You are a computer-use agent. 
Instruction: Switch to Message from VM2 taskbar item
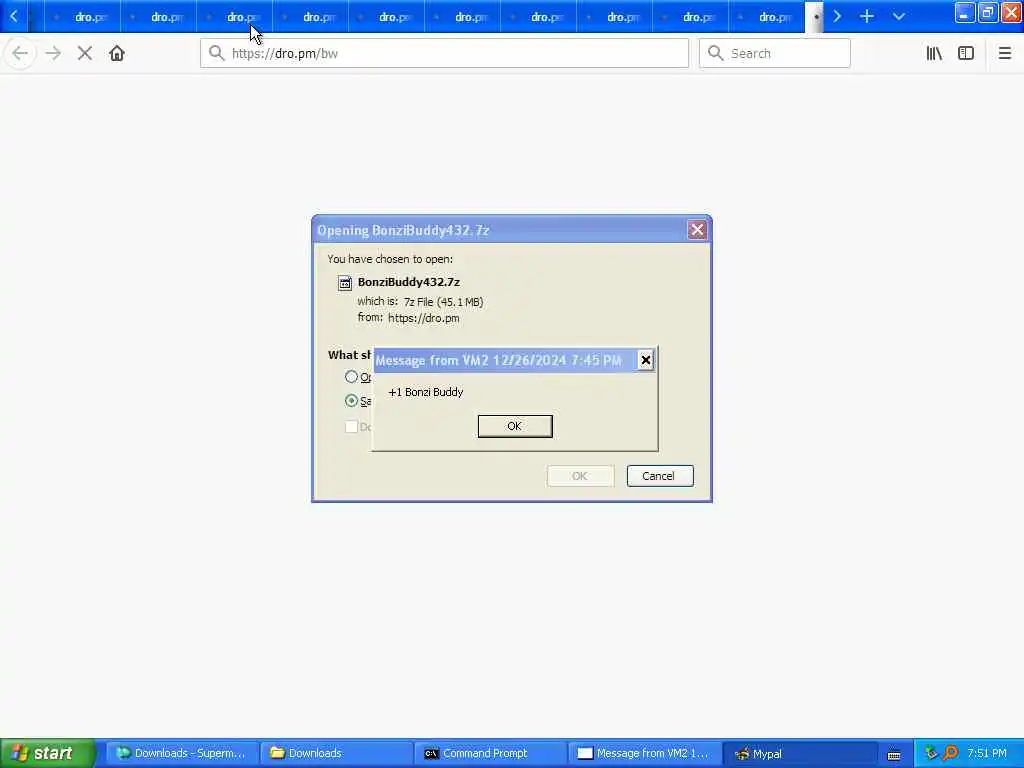click(645, 754)
